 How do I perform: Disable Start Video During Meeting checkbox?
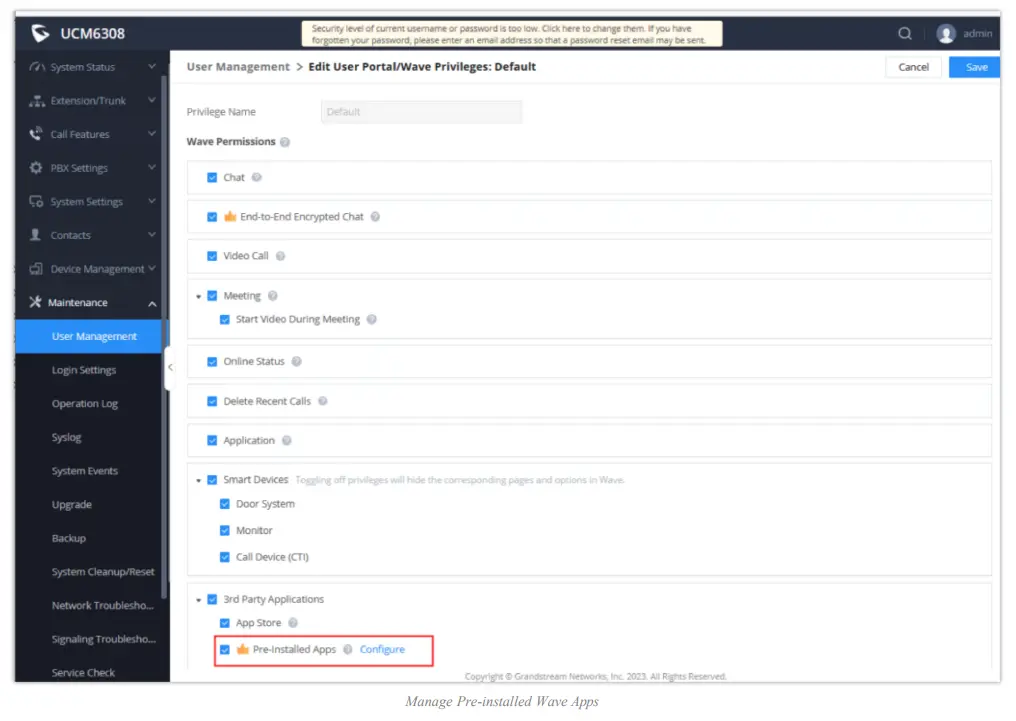pos(225,320)
